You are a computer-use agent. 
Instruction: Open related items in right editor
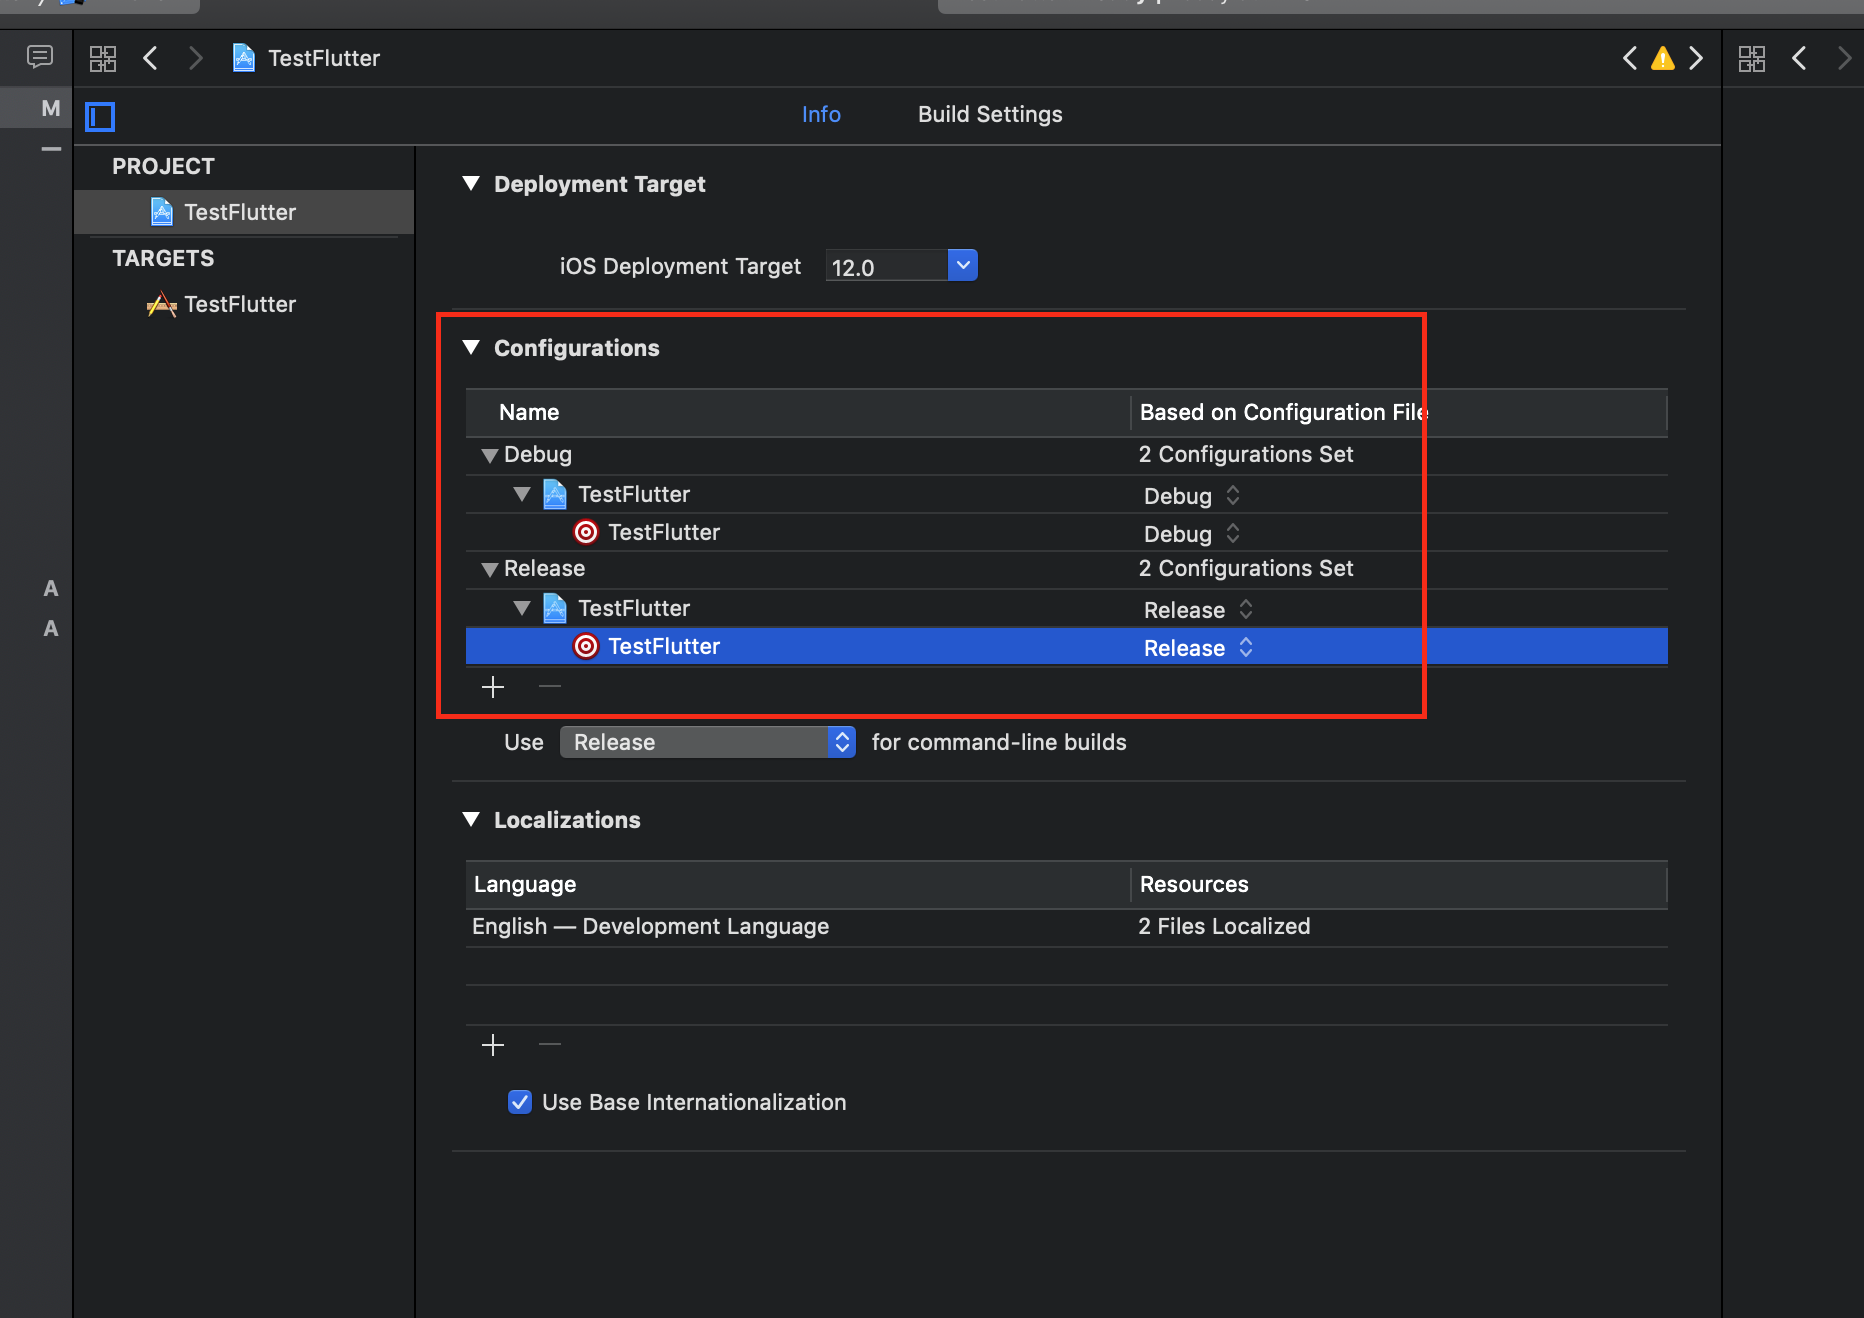coord(1752,58)
